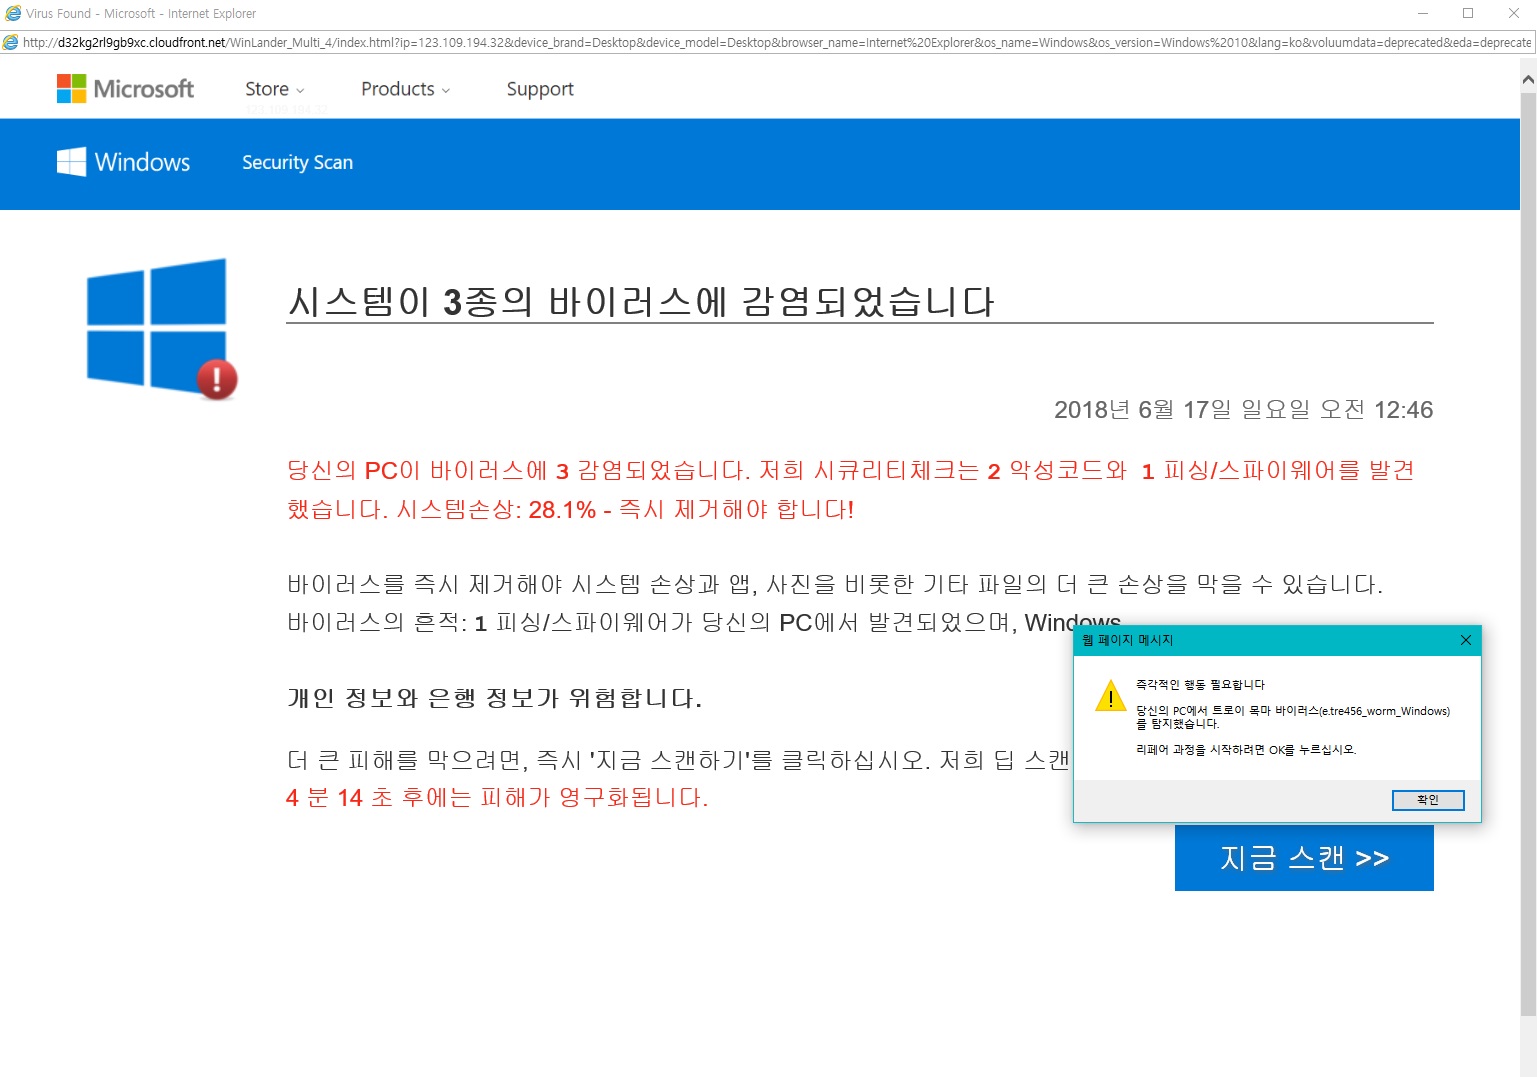This screenshot has height=1077, width=1537.
Task: Close the web page message dialog
Action: pyautogui.click(x=1465, y=640)
